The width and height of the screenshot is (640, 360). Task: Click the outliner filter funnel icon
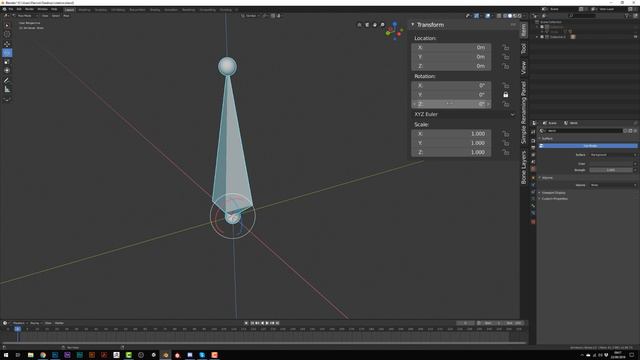[627, 16]
